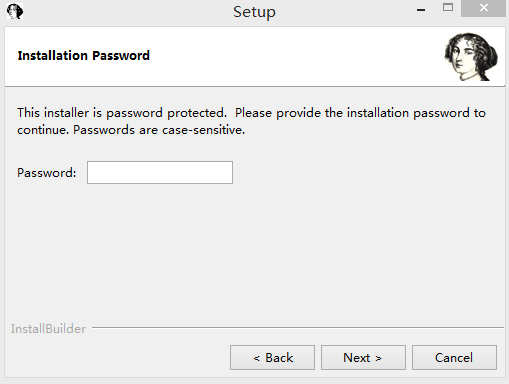Click the portrait icon in the title bar
This screenshot has width=509, height=384.
pos(15,11)
